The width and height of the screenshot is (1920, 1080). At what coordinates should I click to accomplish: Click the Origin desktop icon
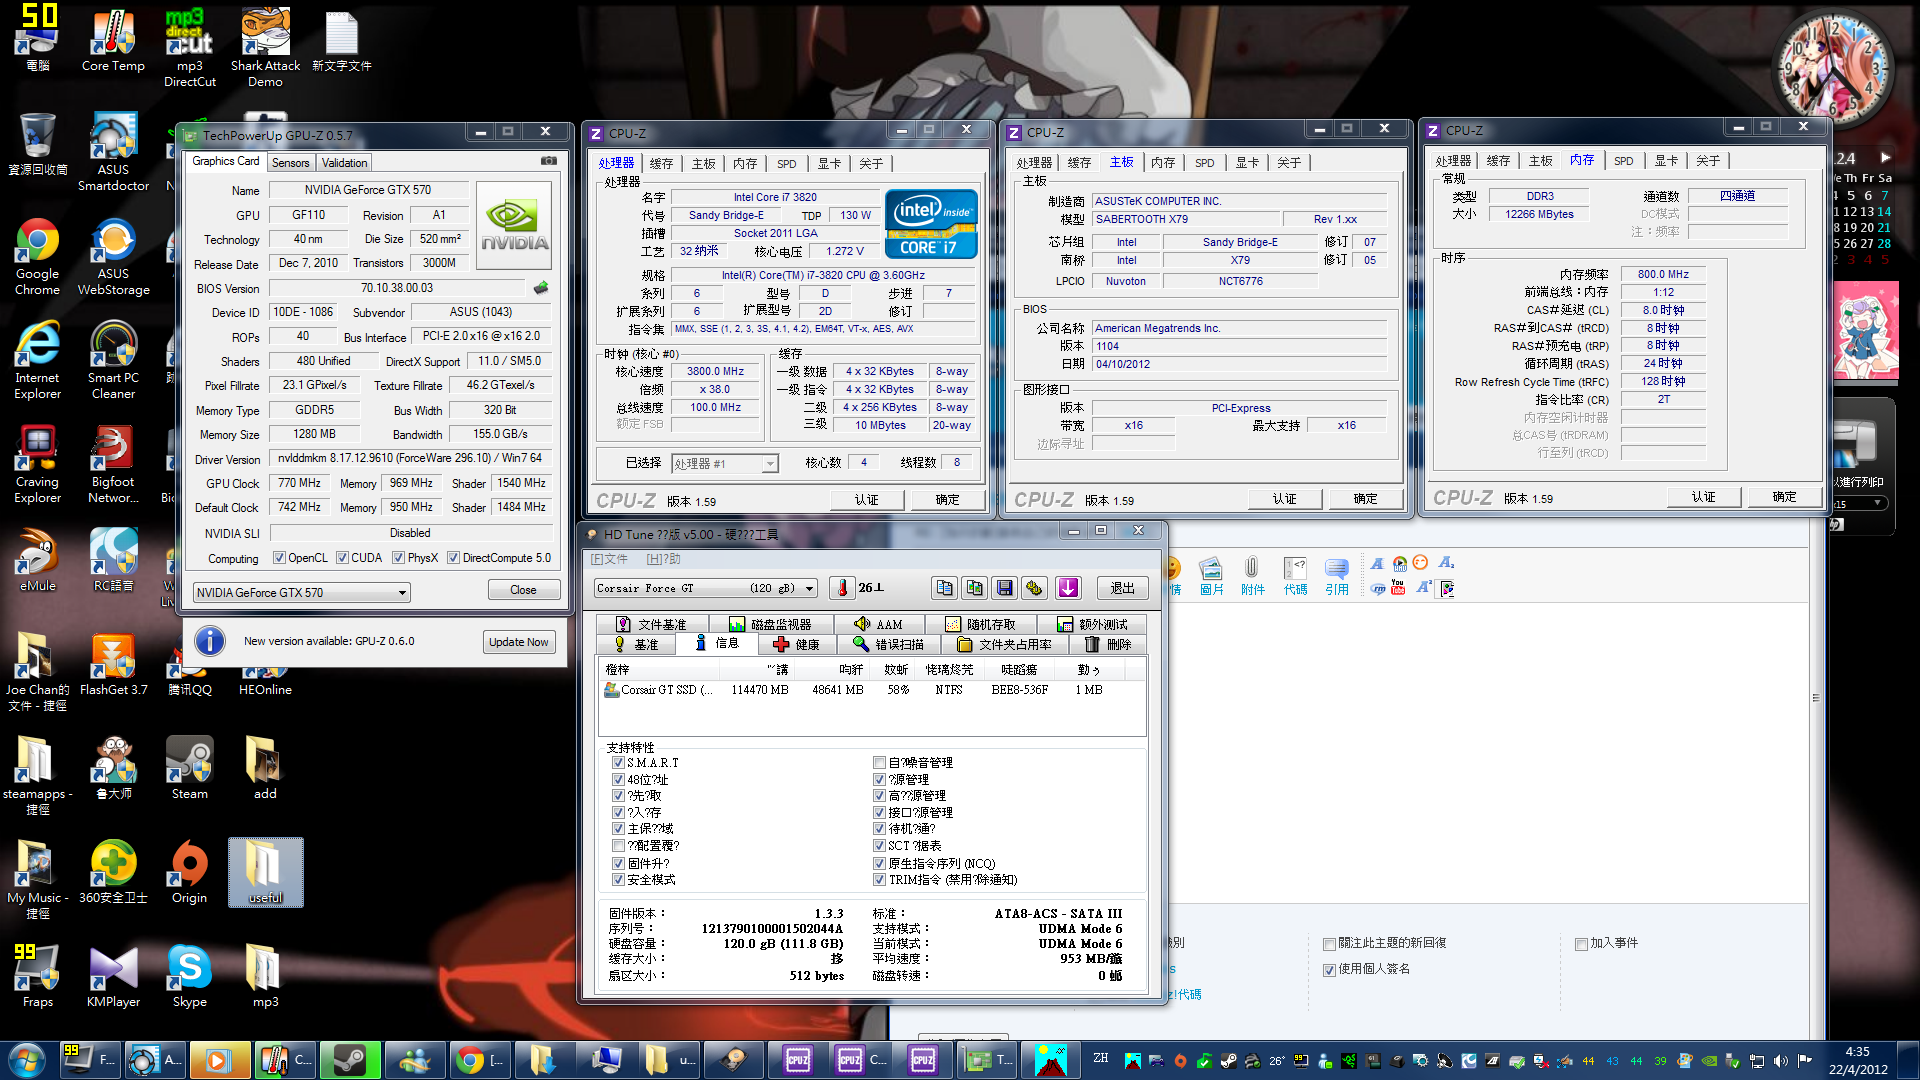189,872
